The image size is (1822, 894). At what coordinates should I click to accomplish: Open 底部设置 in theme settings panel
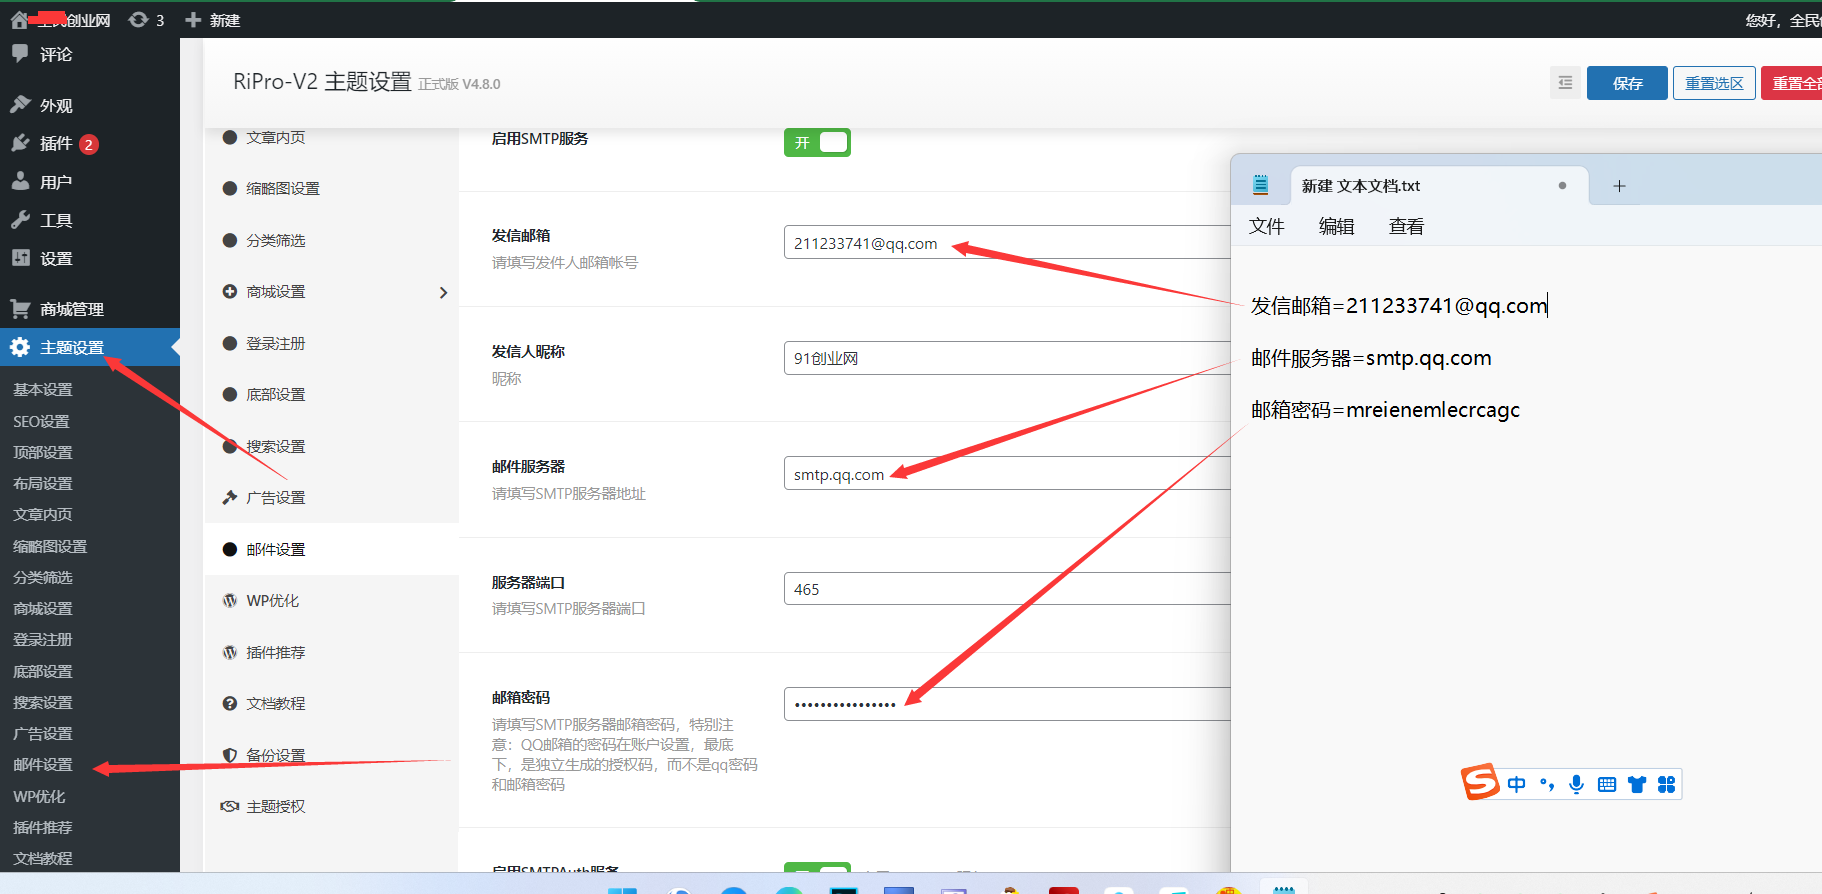(275, 394)
